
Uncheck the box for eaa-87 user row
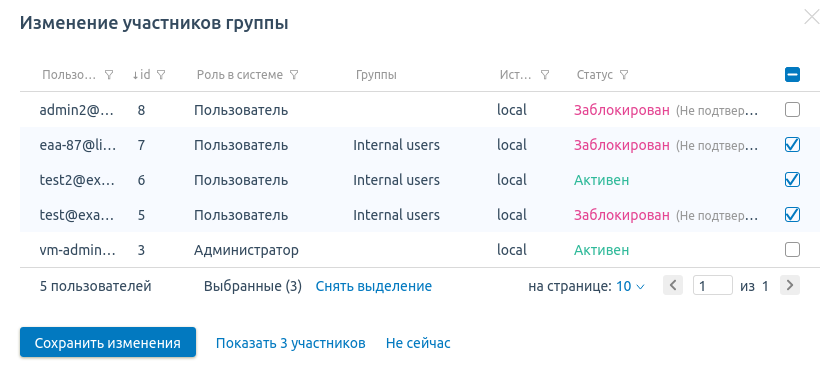click(x=792, y=145)
